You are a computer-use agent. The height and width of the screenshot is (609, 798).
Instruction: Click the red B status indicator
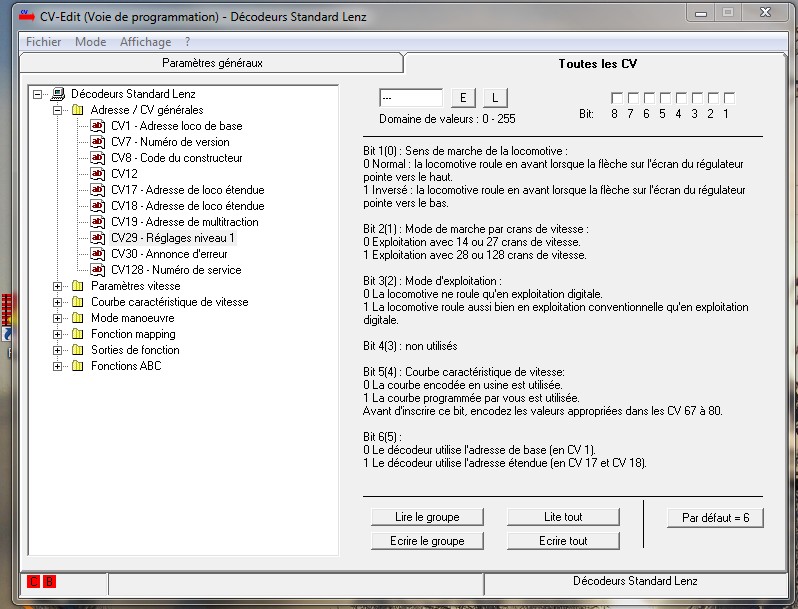[x=49, y=582]
